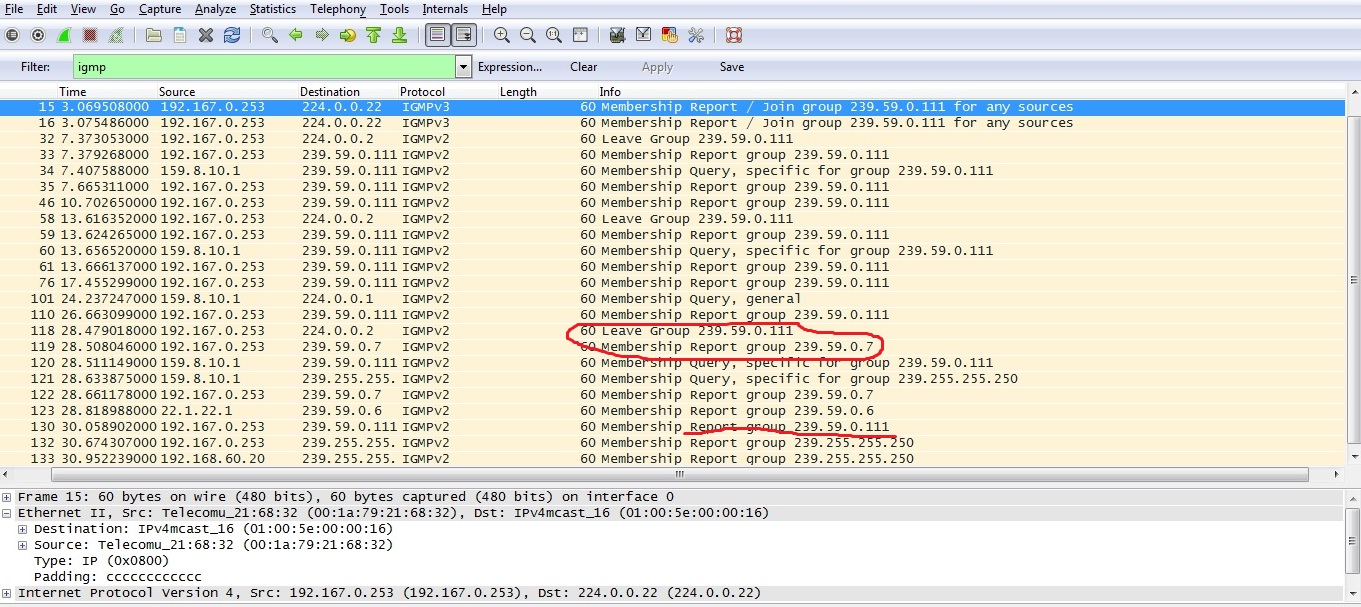
Task: Expand the Frame 15 details tree
Action: click(x=8, y=497)
